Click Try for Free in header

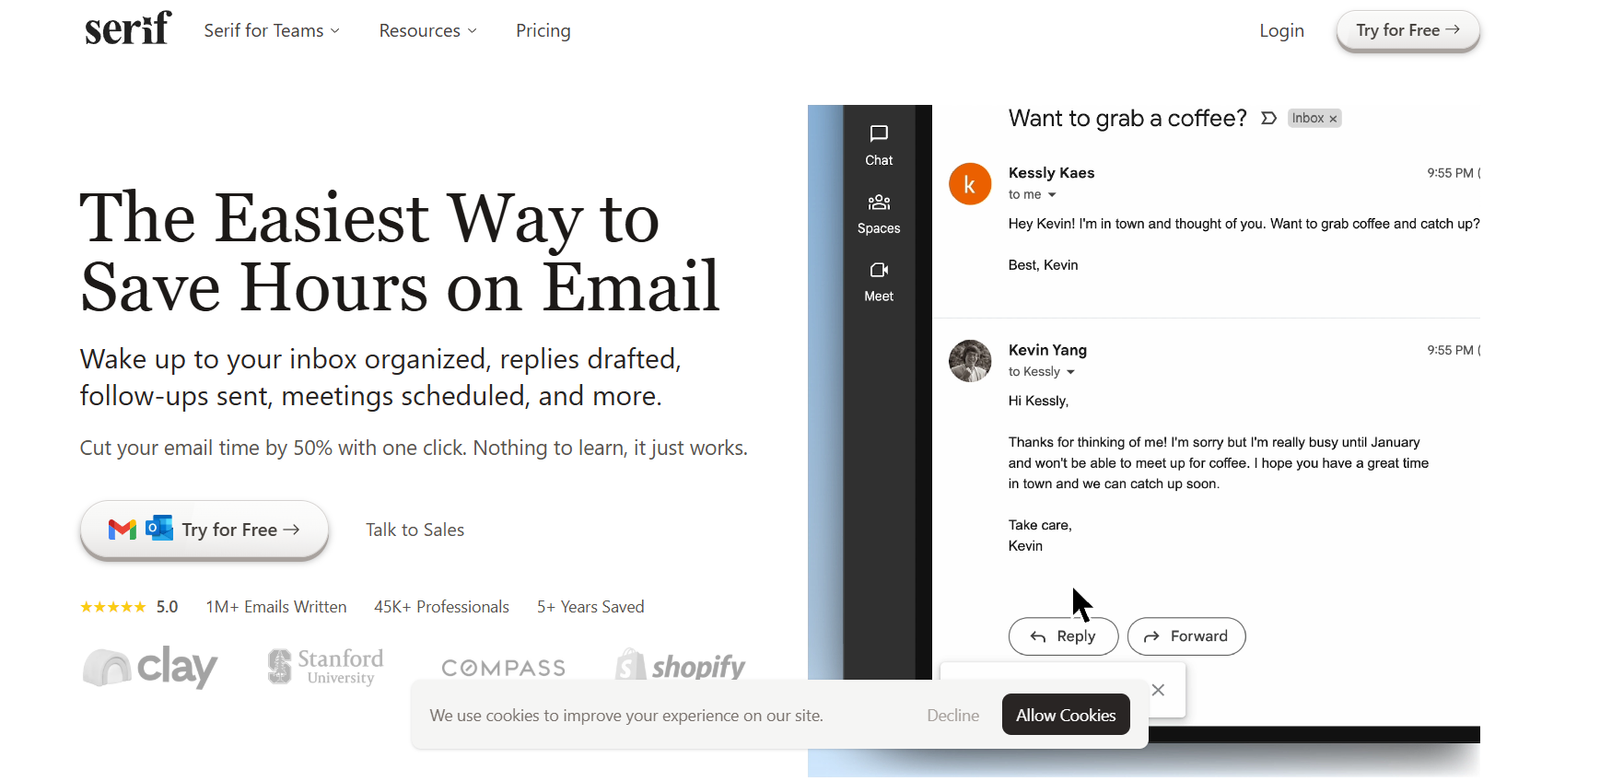(1407, 31)
